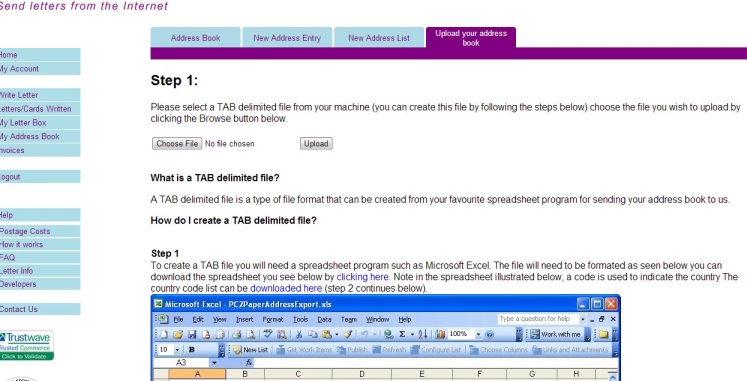Open the Insert menu in Excel
The height and width of the screenshot is (381, 747).
(245, 319)
